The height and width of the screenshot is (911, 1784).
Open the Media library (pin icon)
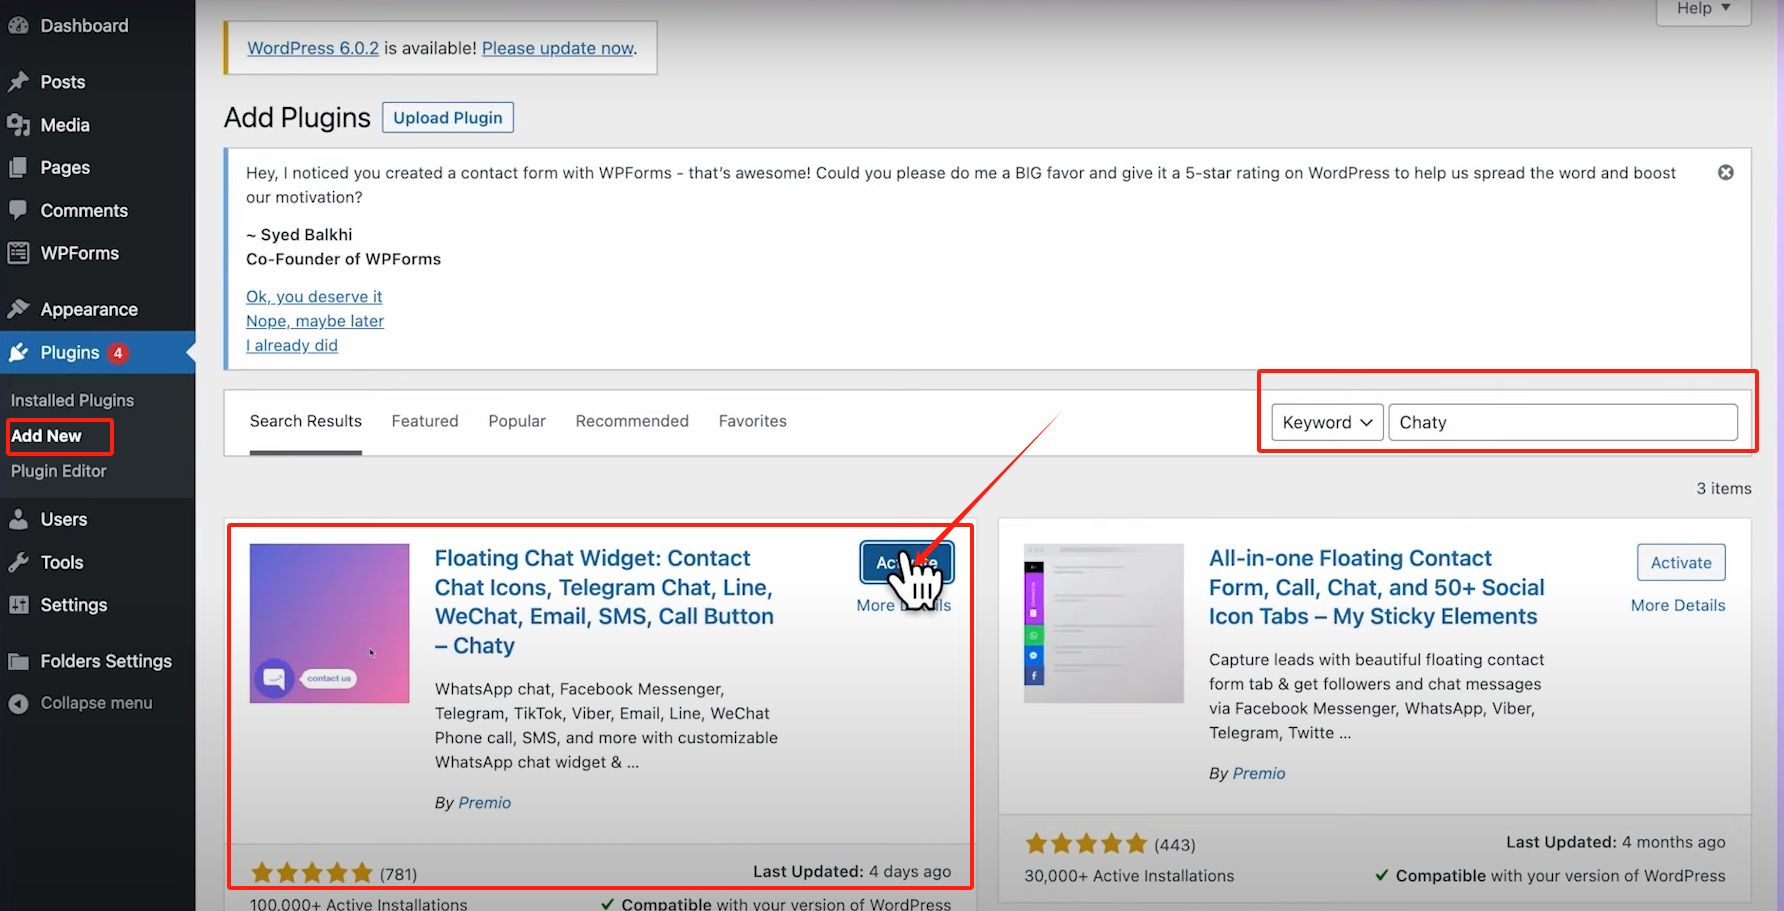point(18,124)
